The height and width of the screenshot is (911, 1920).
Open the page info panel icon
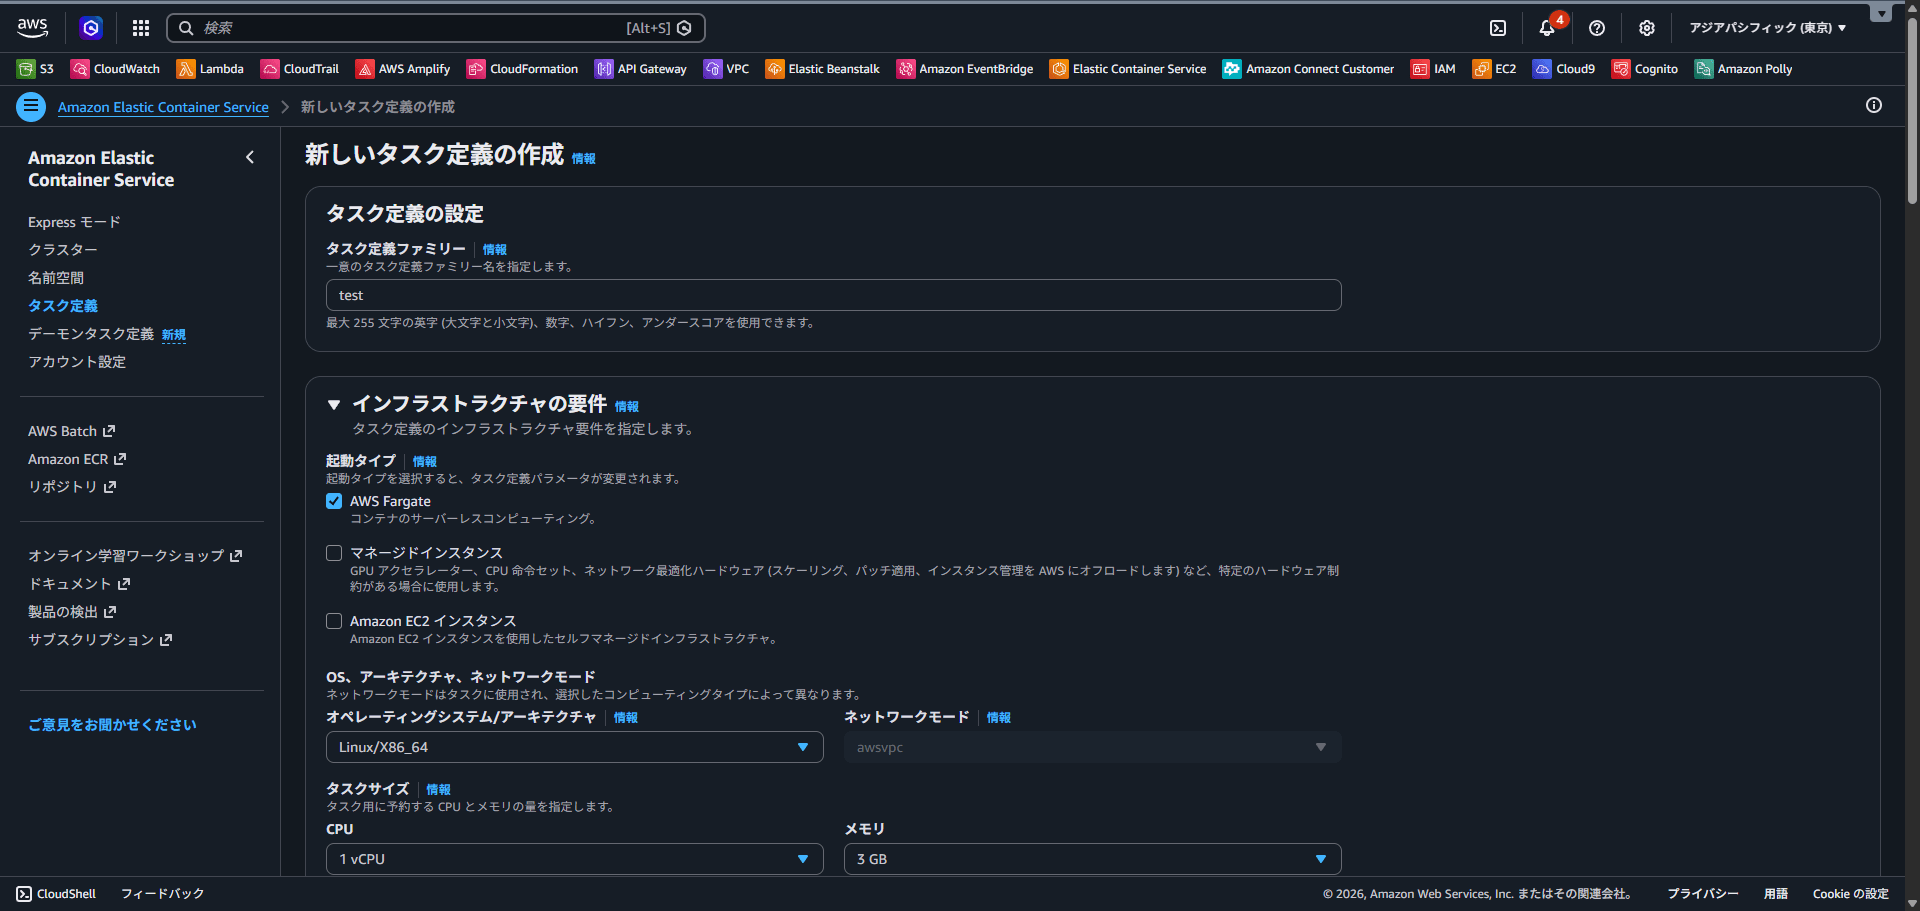(1874, 105)
